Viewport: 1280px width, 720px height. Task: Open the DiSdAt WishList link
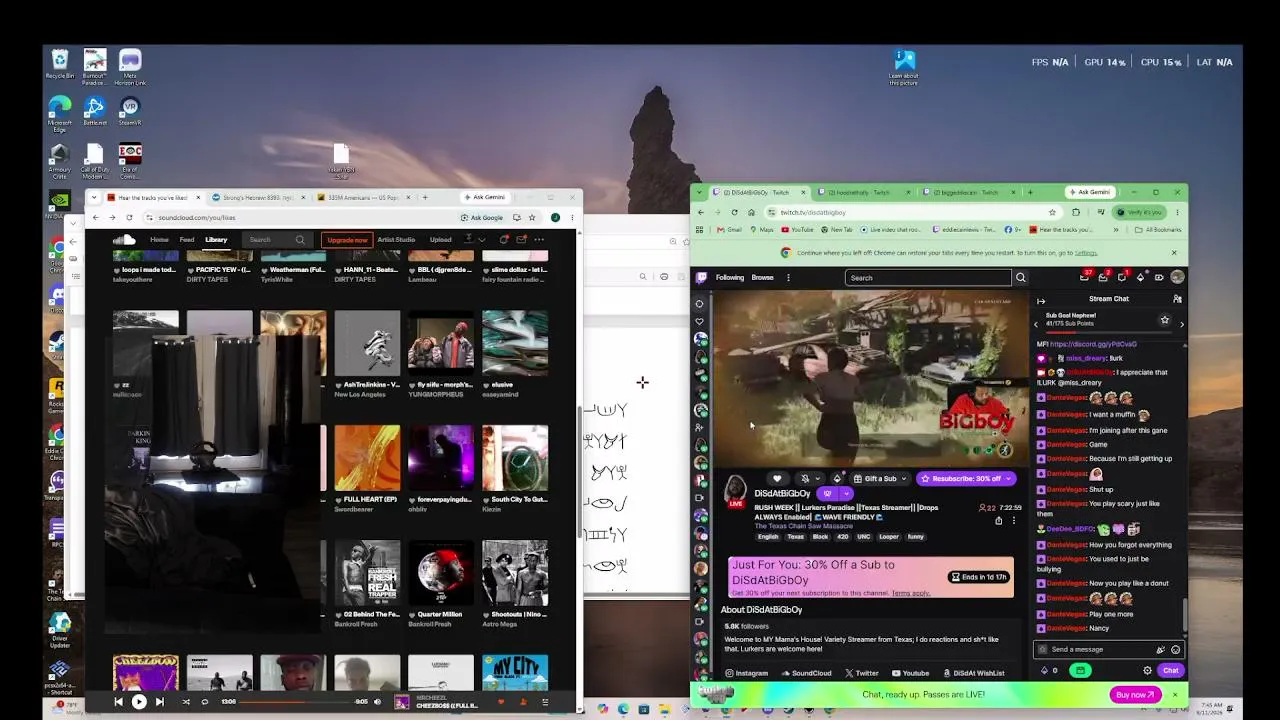point(972,673)
